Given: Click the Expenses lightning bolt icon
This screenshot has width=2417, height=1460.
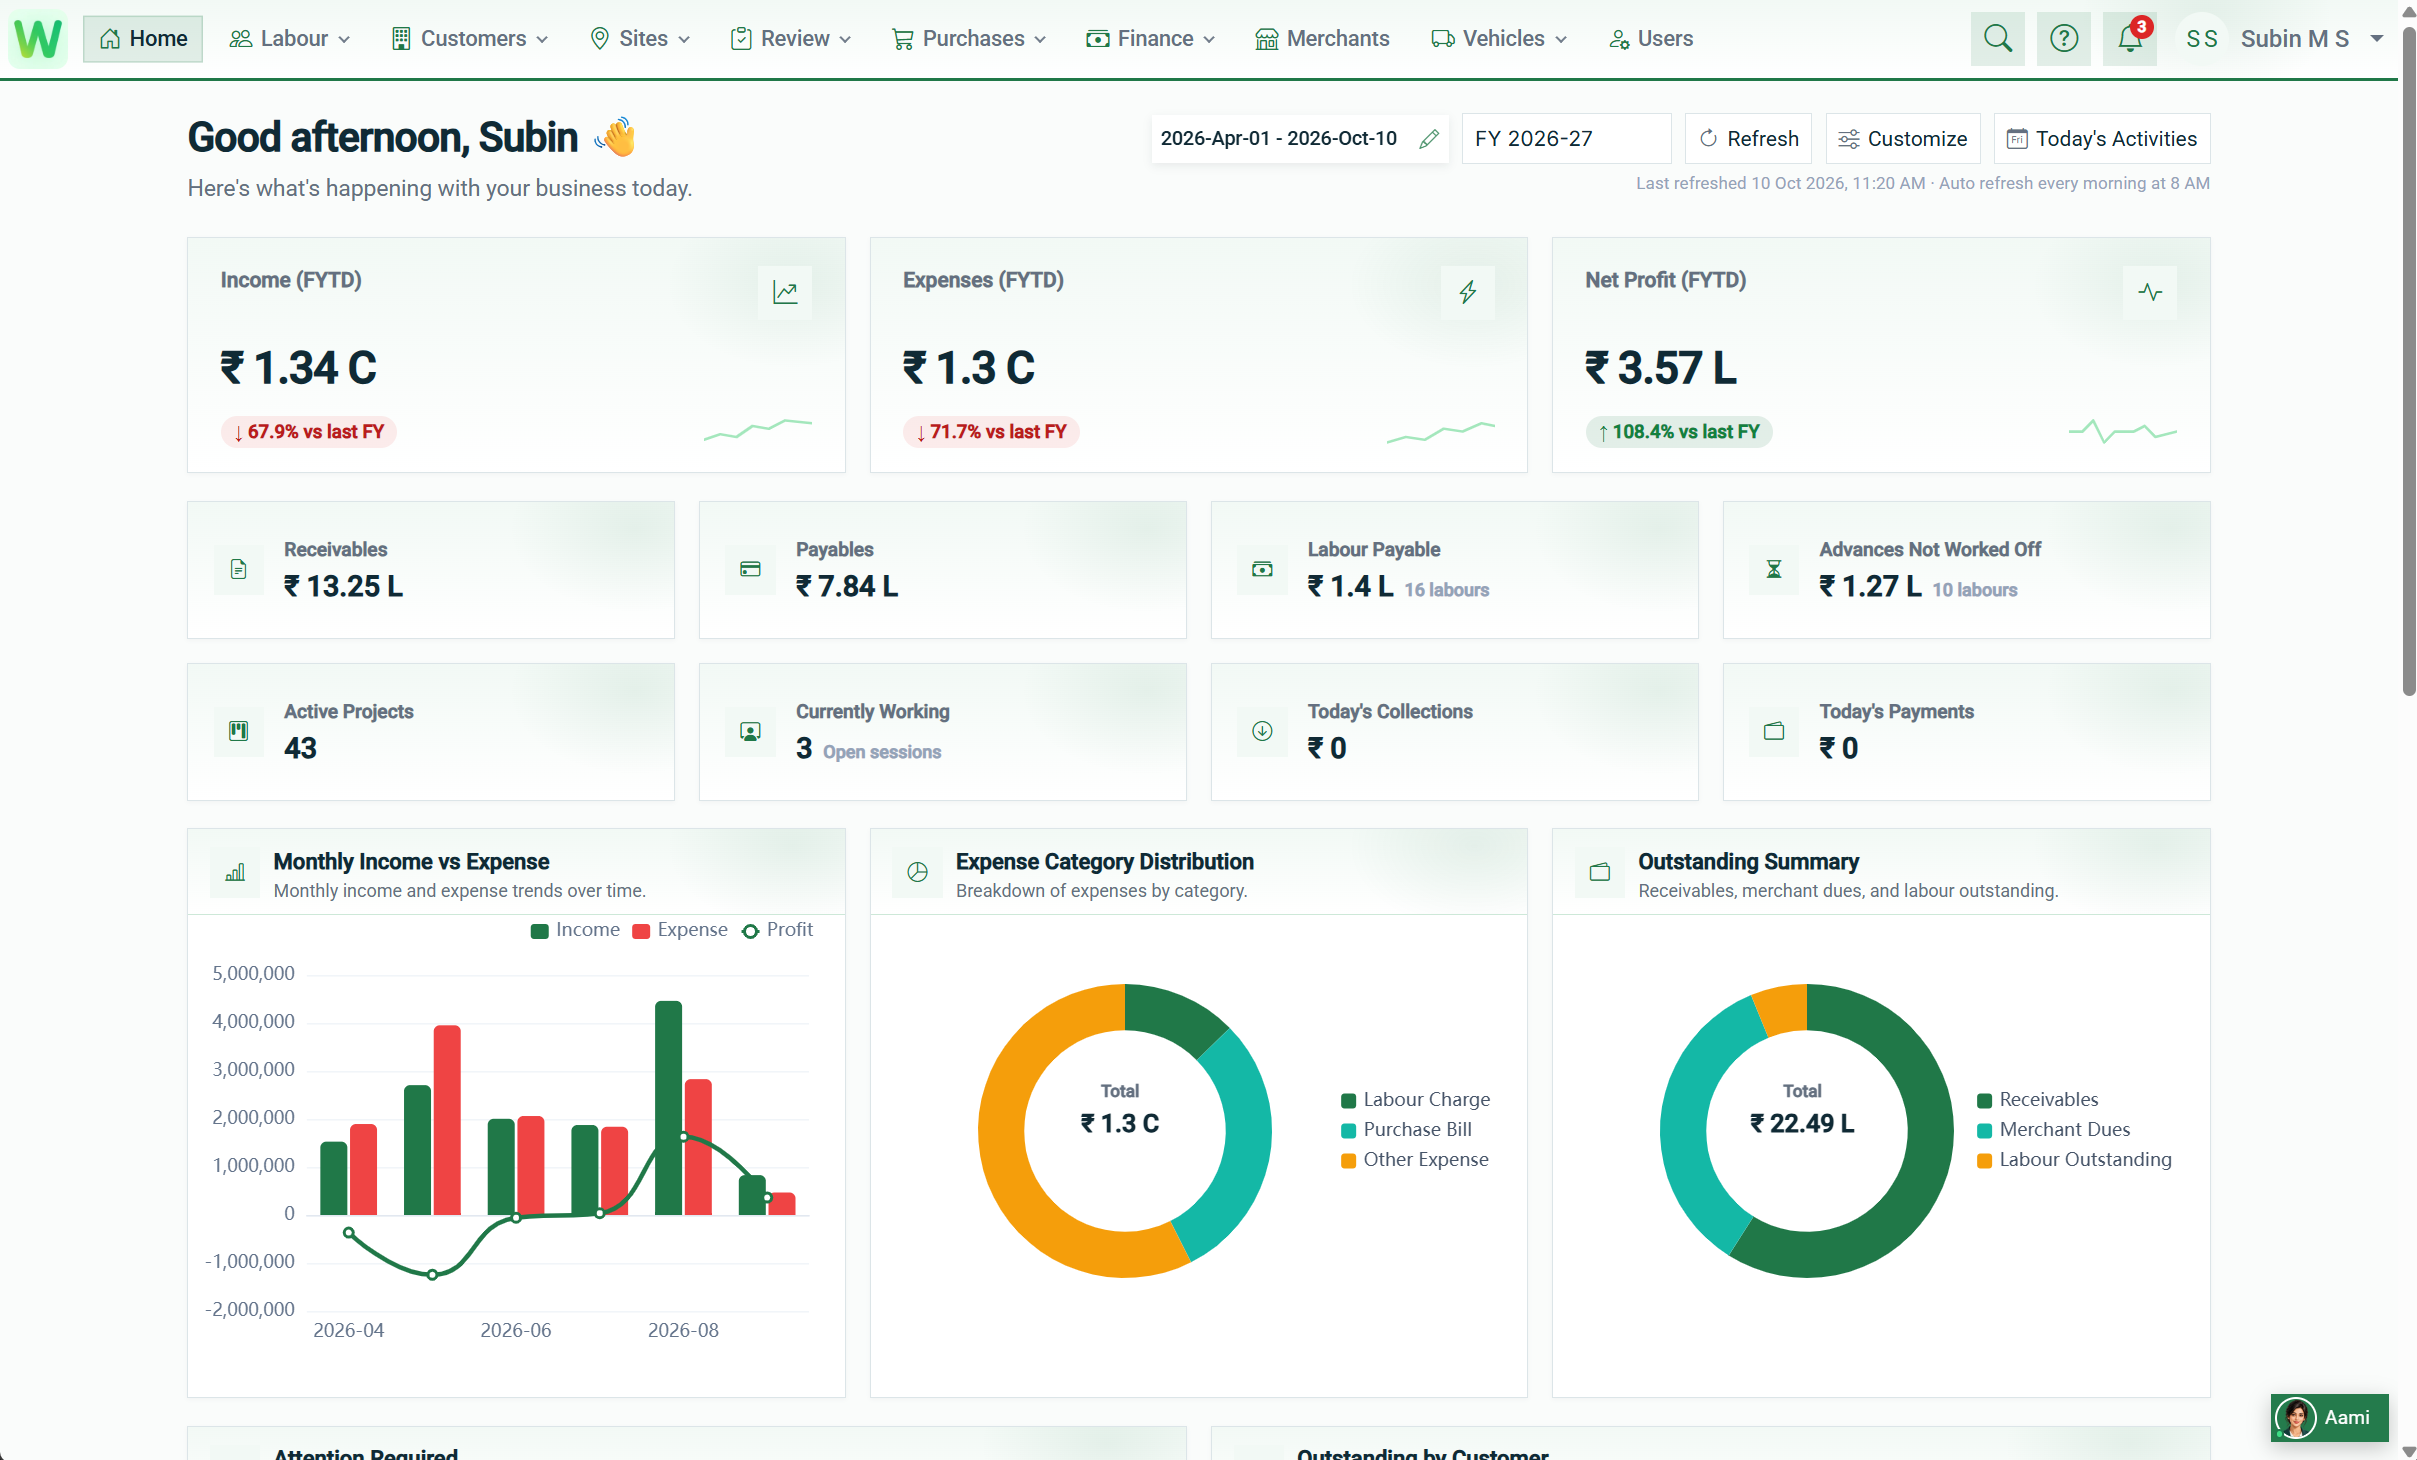Looking at the screenshot, I should 1467,292.
